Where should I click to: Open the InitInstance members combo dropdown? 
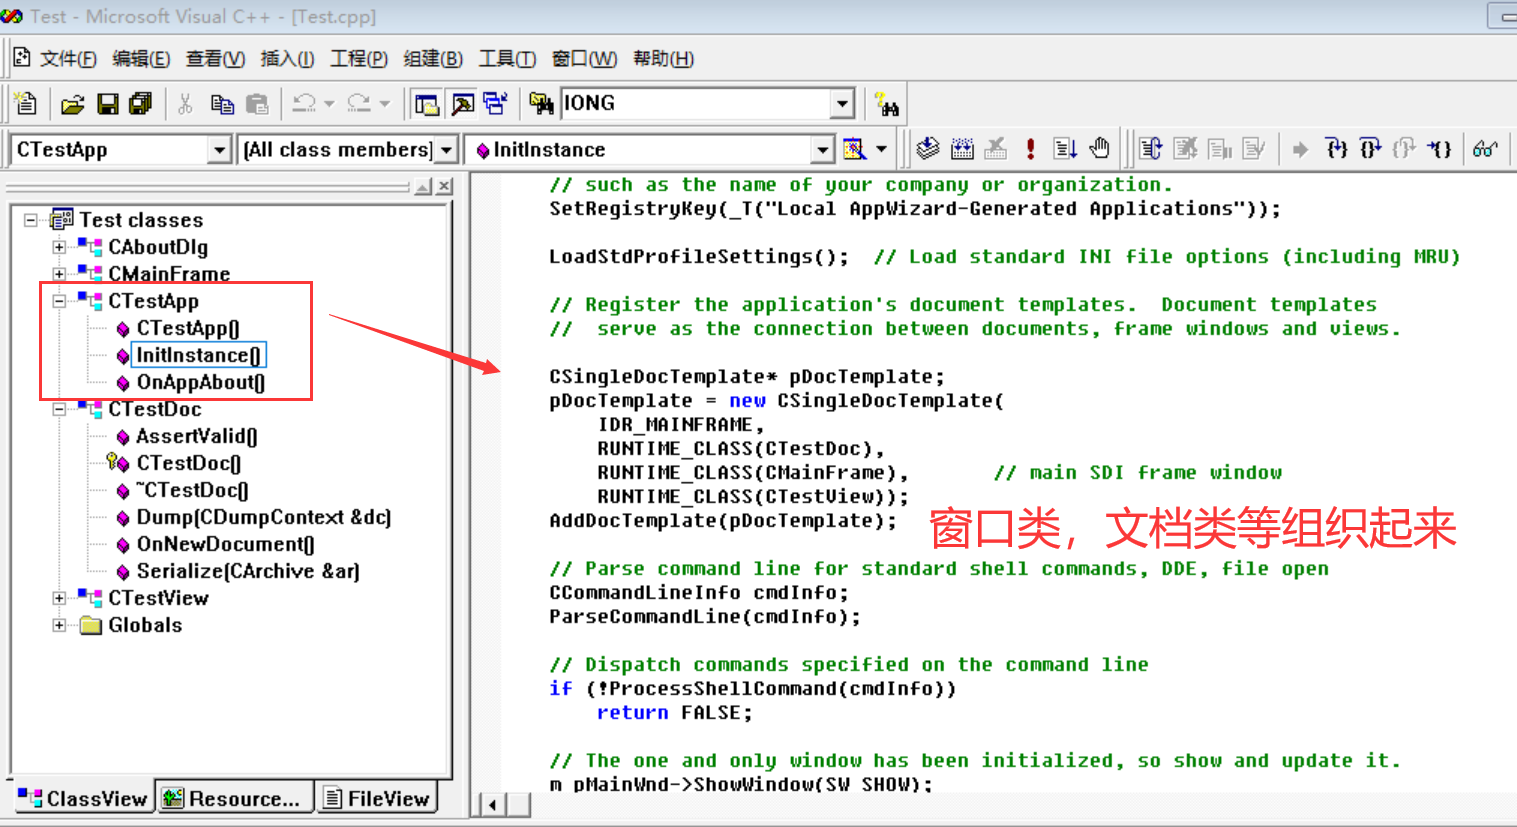point(822,150)
